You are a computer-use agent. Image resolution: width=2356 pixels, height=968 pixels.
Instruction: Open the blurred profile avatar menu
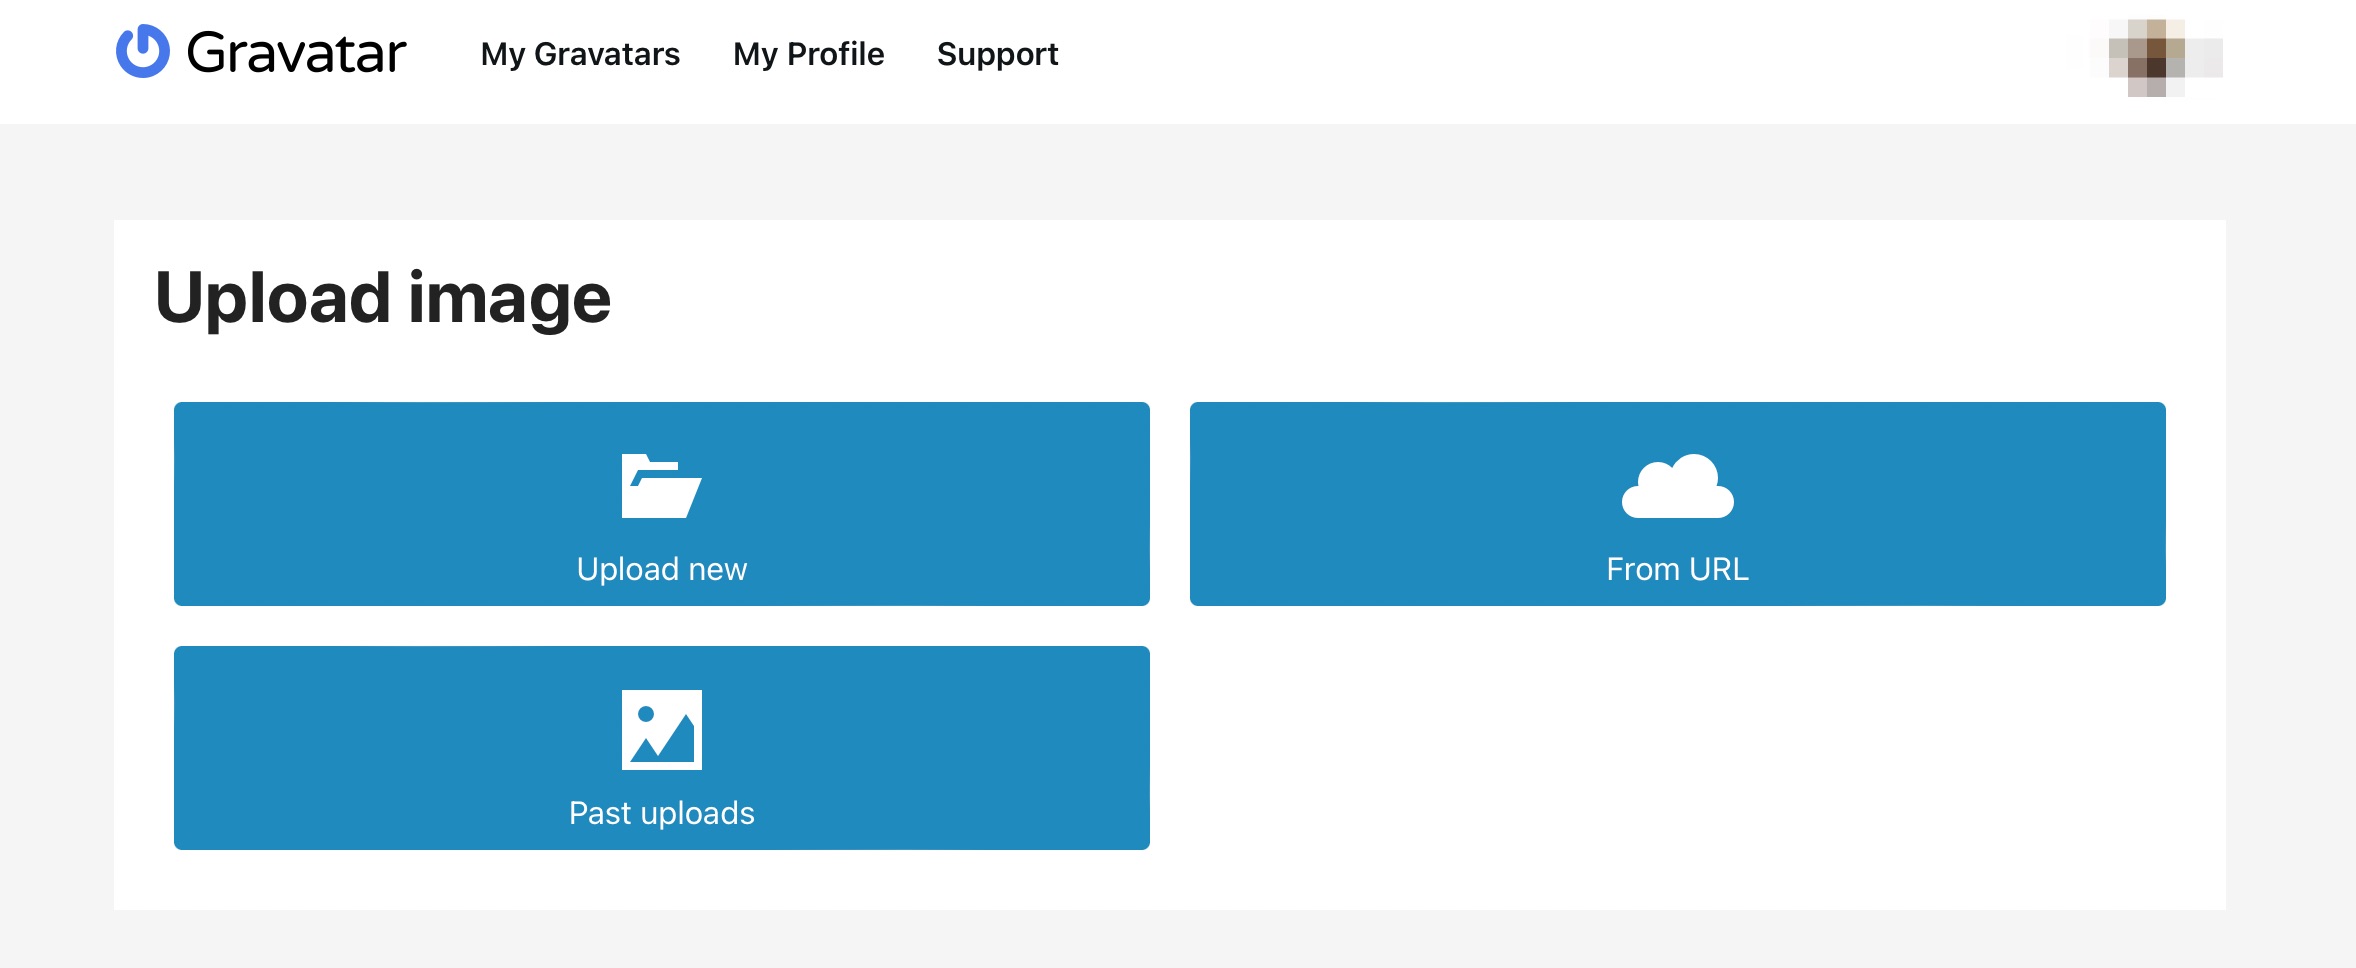click(2156, 58)
